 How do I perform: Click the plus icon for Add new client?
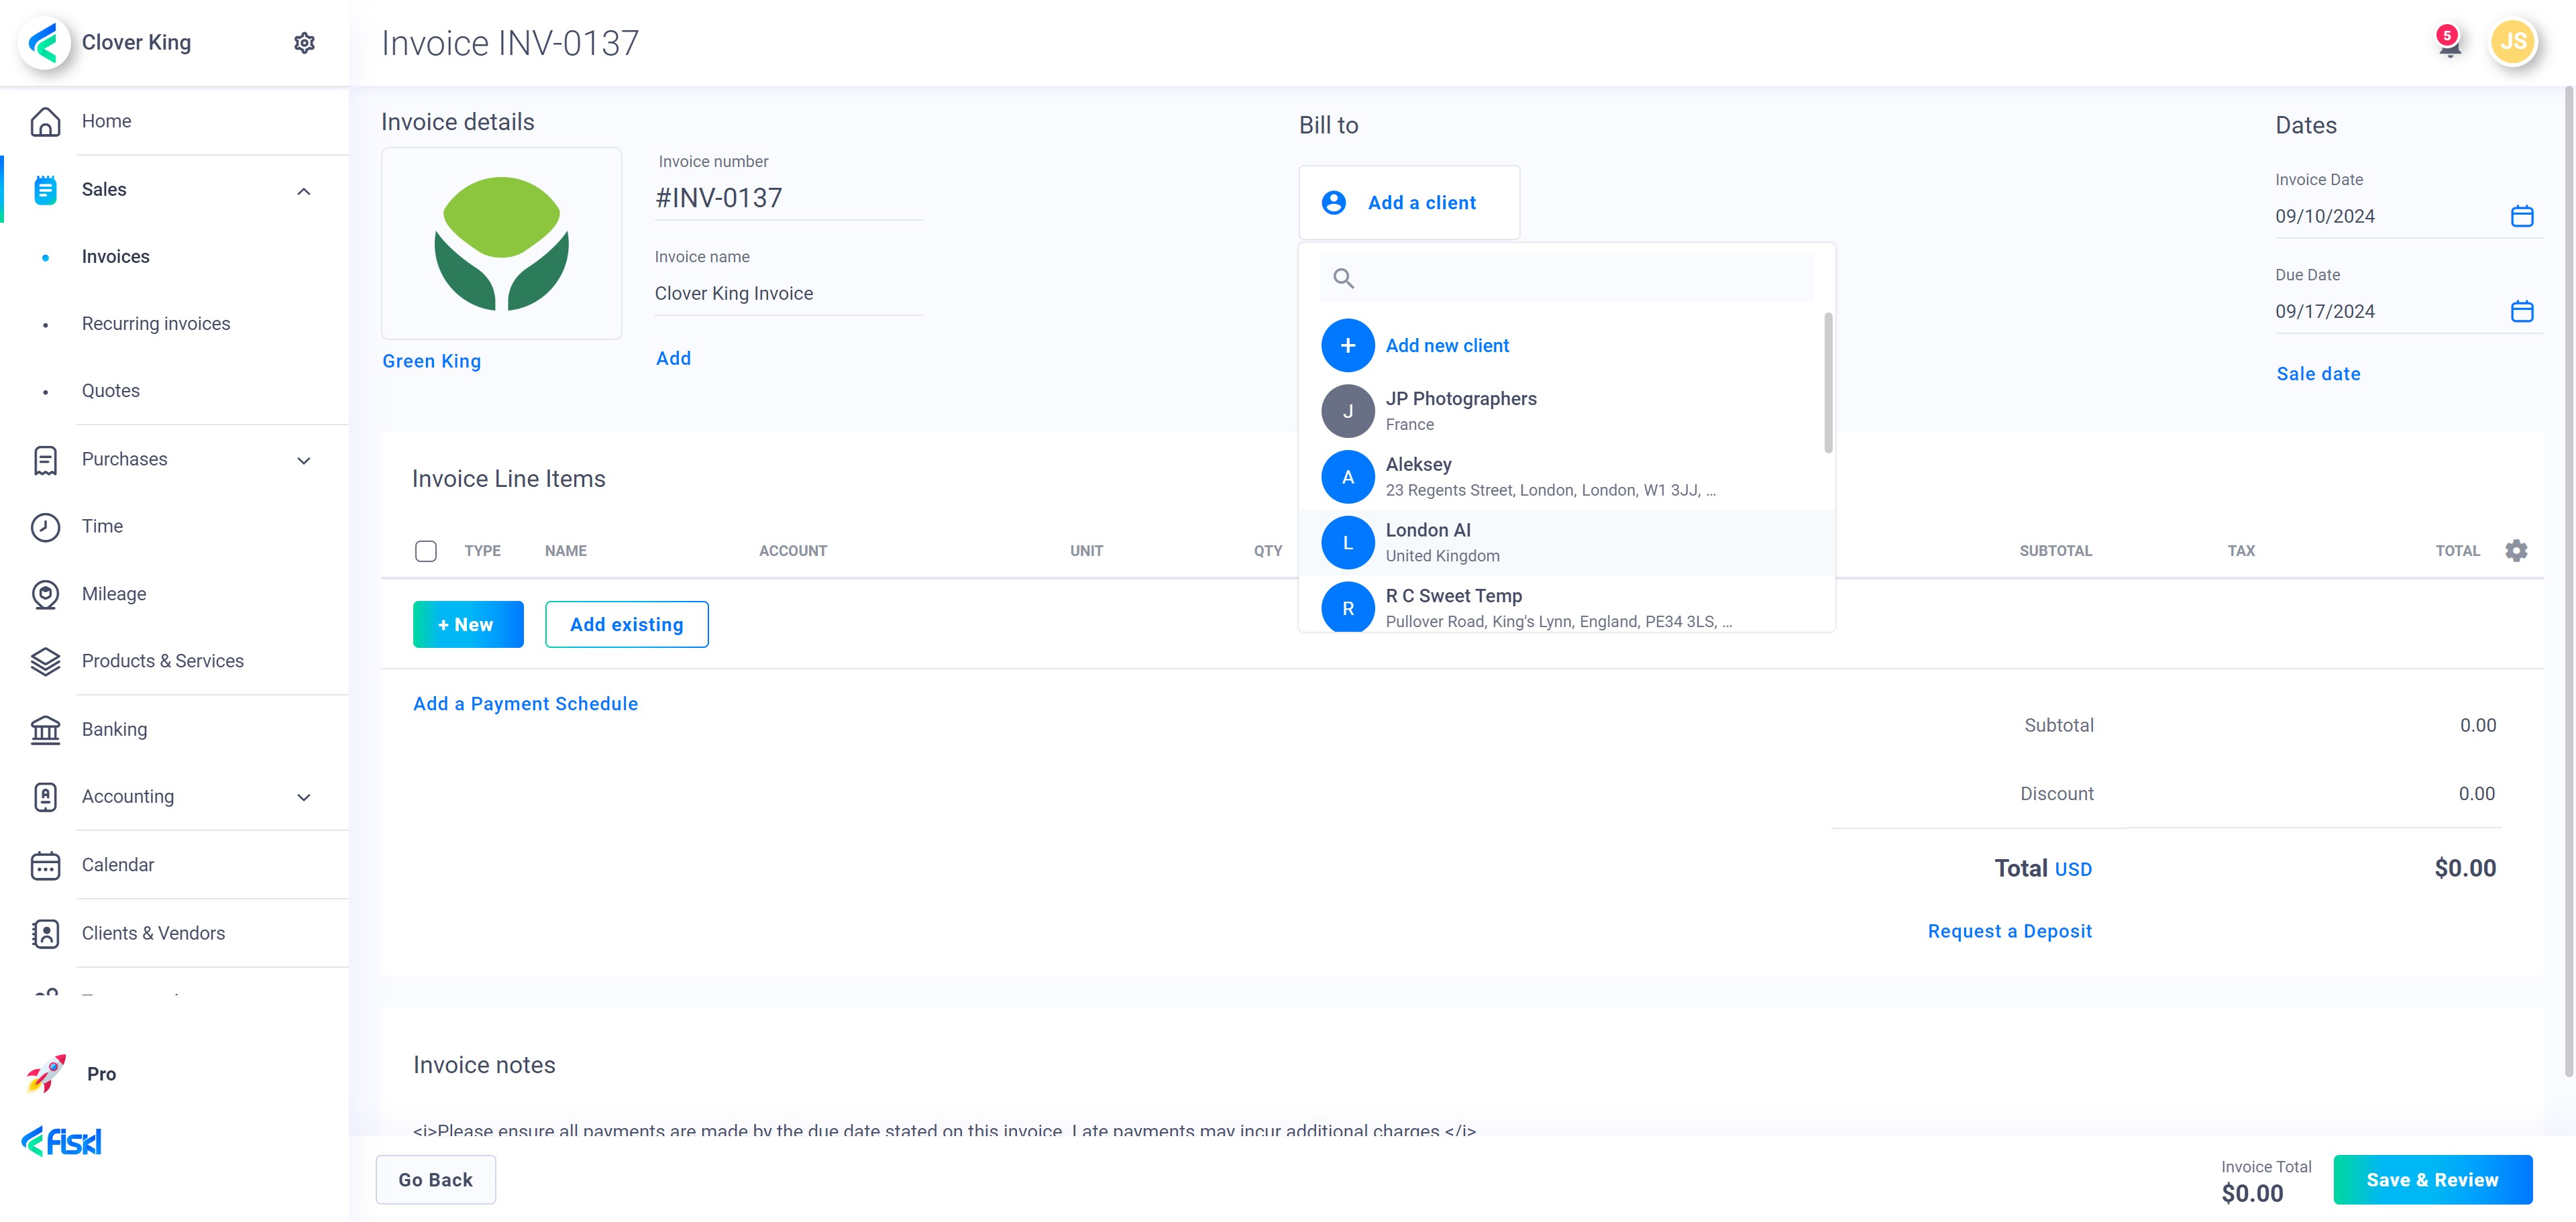click(x=1347, y=345)
